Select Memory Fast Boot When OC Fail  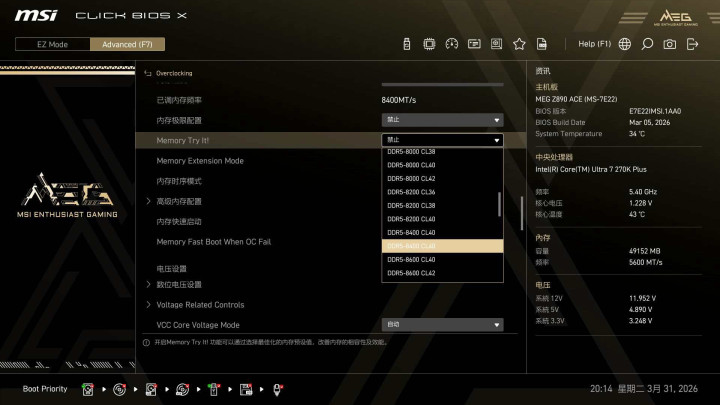click(x=331, y=242)
